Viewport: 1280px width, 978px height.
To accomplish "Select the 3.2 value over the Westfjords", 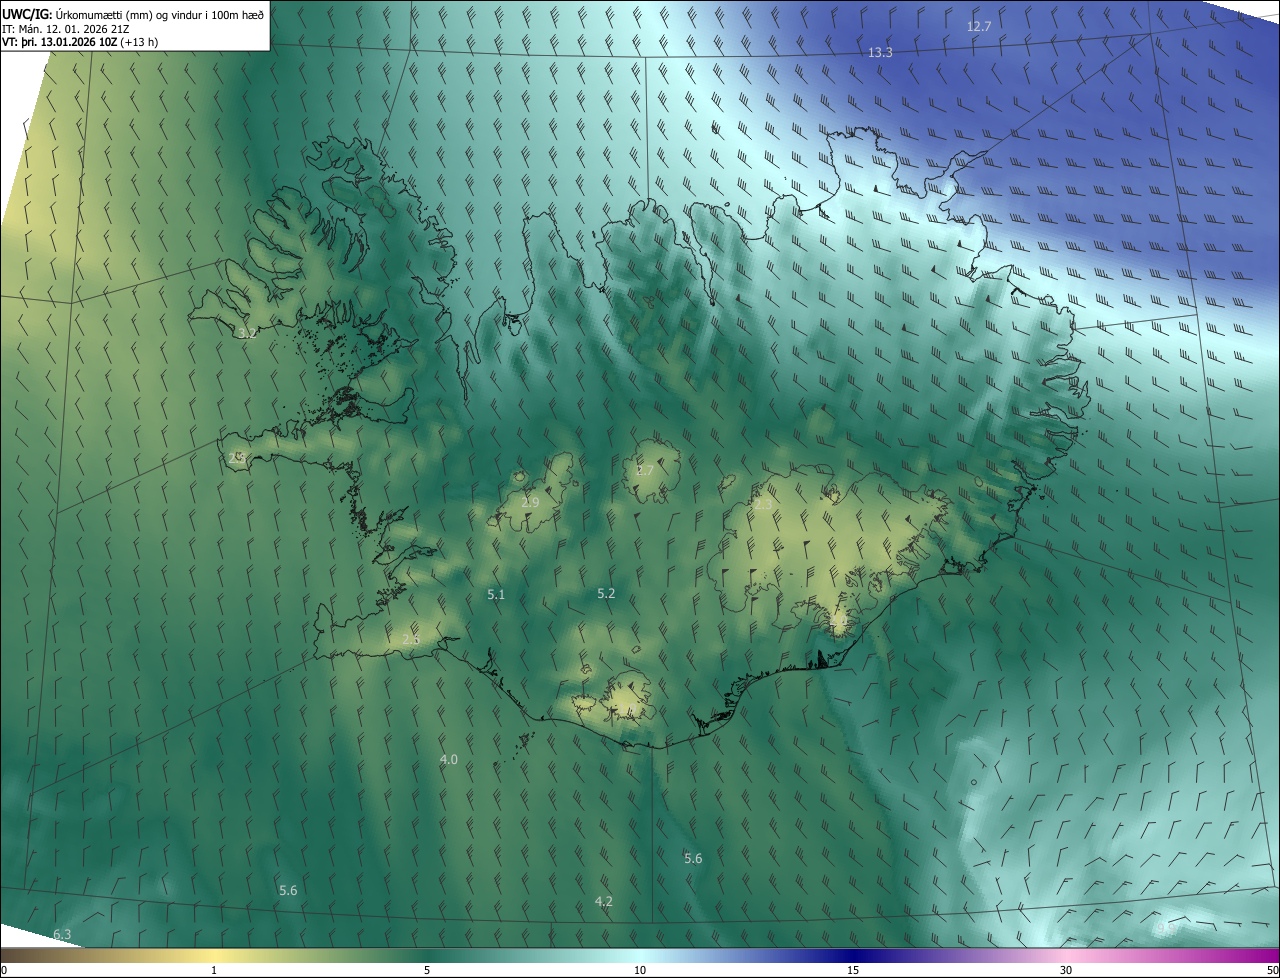I will click(247, 333).
